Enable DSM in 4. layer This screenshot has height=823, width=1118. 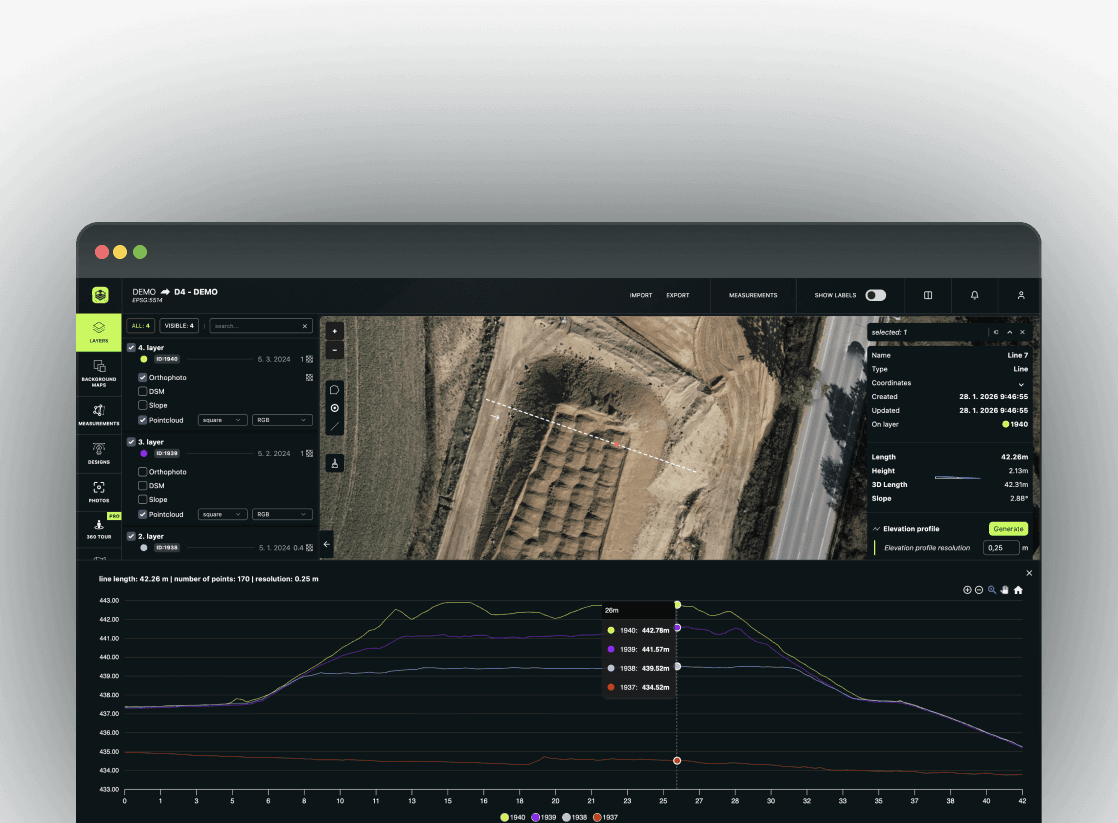[x=143, y=392]
